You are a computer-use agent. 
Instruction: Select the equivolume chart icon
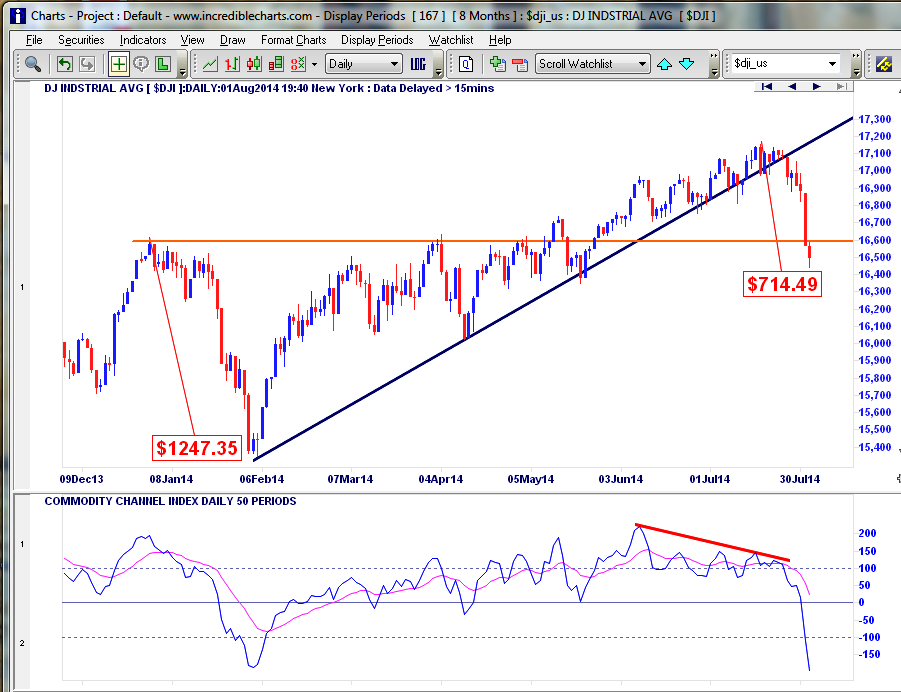pyautogui.click(x=276, y=64)
